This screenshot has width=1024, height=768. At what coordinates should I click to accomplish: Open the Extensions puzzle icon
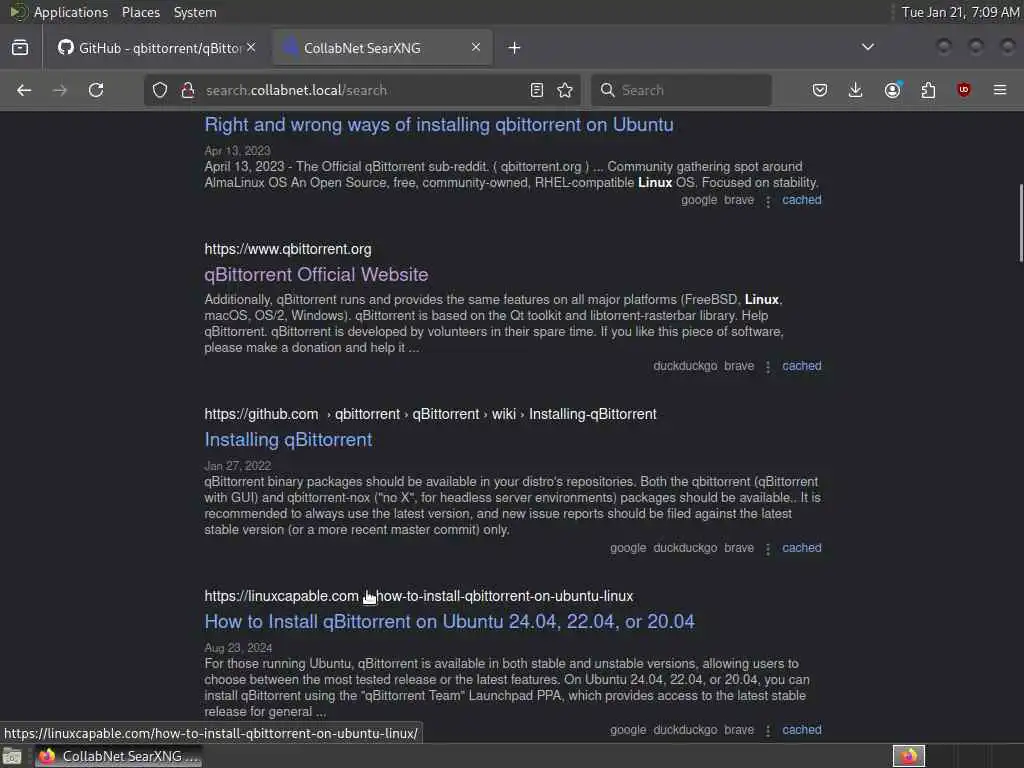point(928,90)
